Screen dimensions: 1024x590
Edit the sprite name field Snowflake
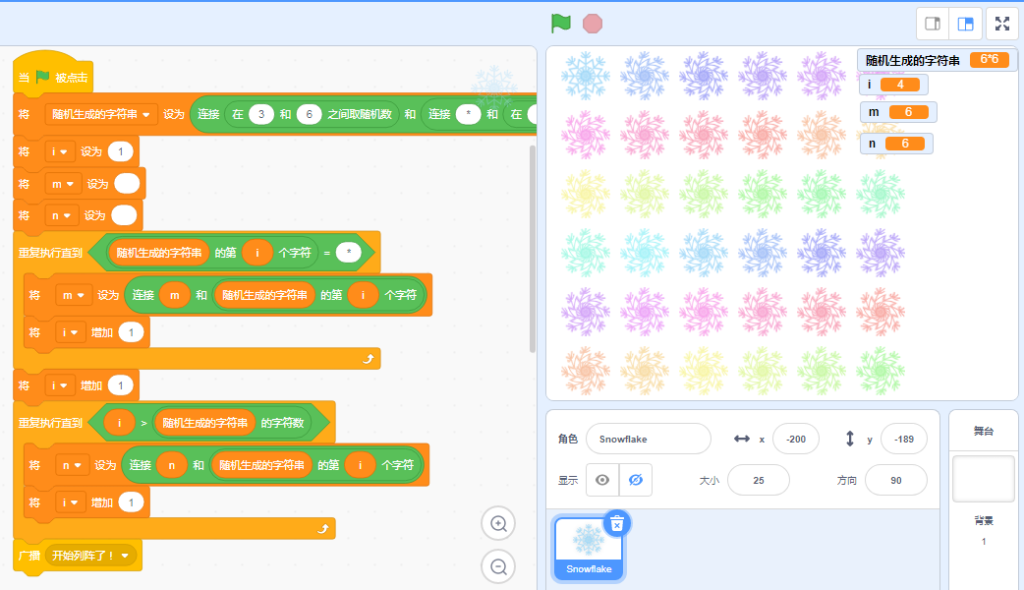point(648,439)
